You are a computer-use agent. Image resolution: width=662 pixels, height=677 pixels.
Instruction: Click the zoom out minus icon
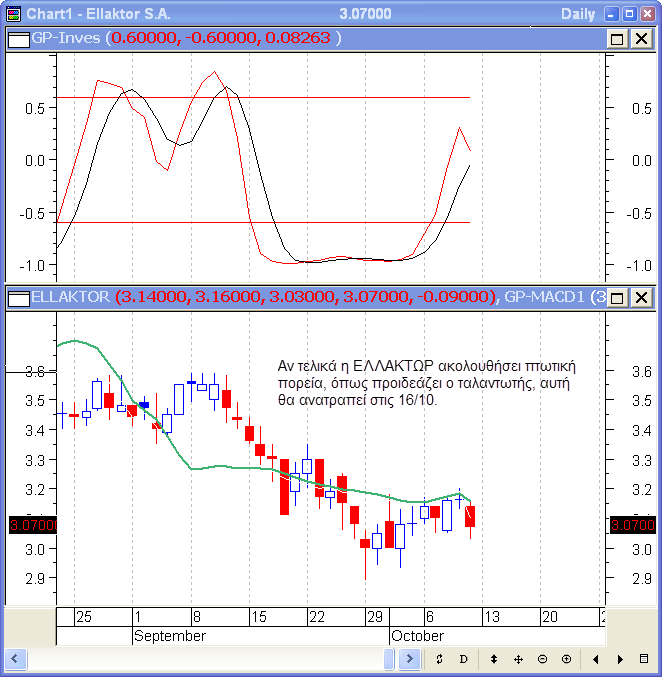(x=542, y=659)
